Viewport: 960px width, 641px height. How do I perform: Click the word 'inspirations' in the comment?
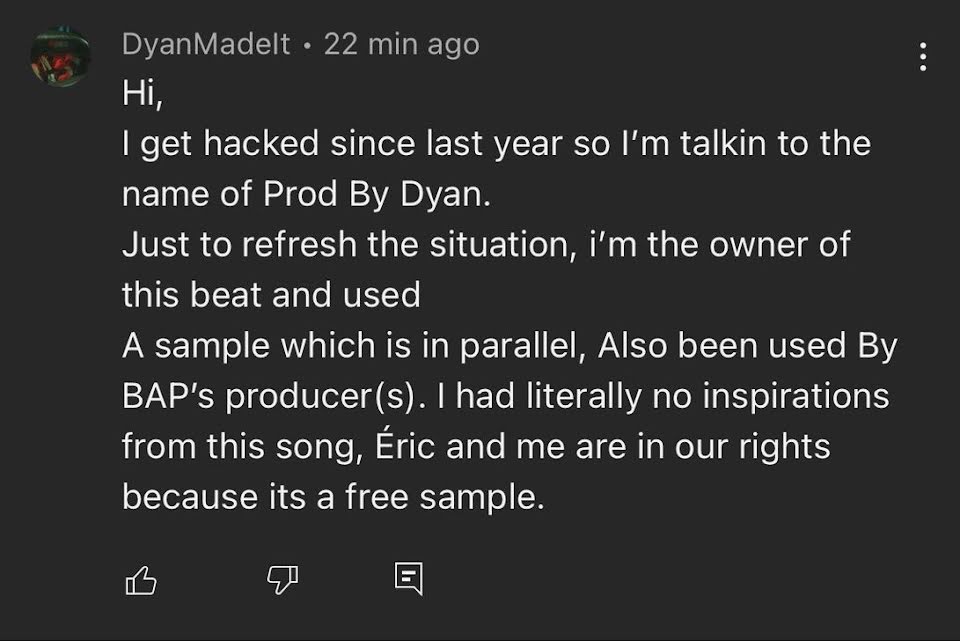pyautogui.click(x=796, y=397)
